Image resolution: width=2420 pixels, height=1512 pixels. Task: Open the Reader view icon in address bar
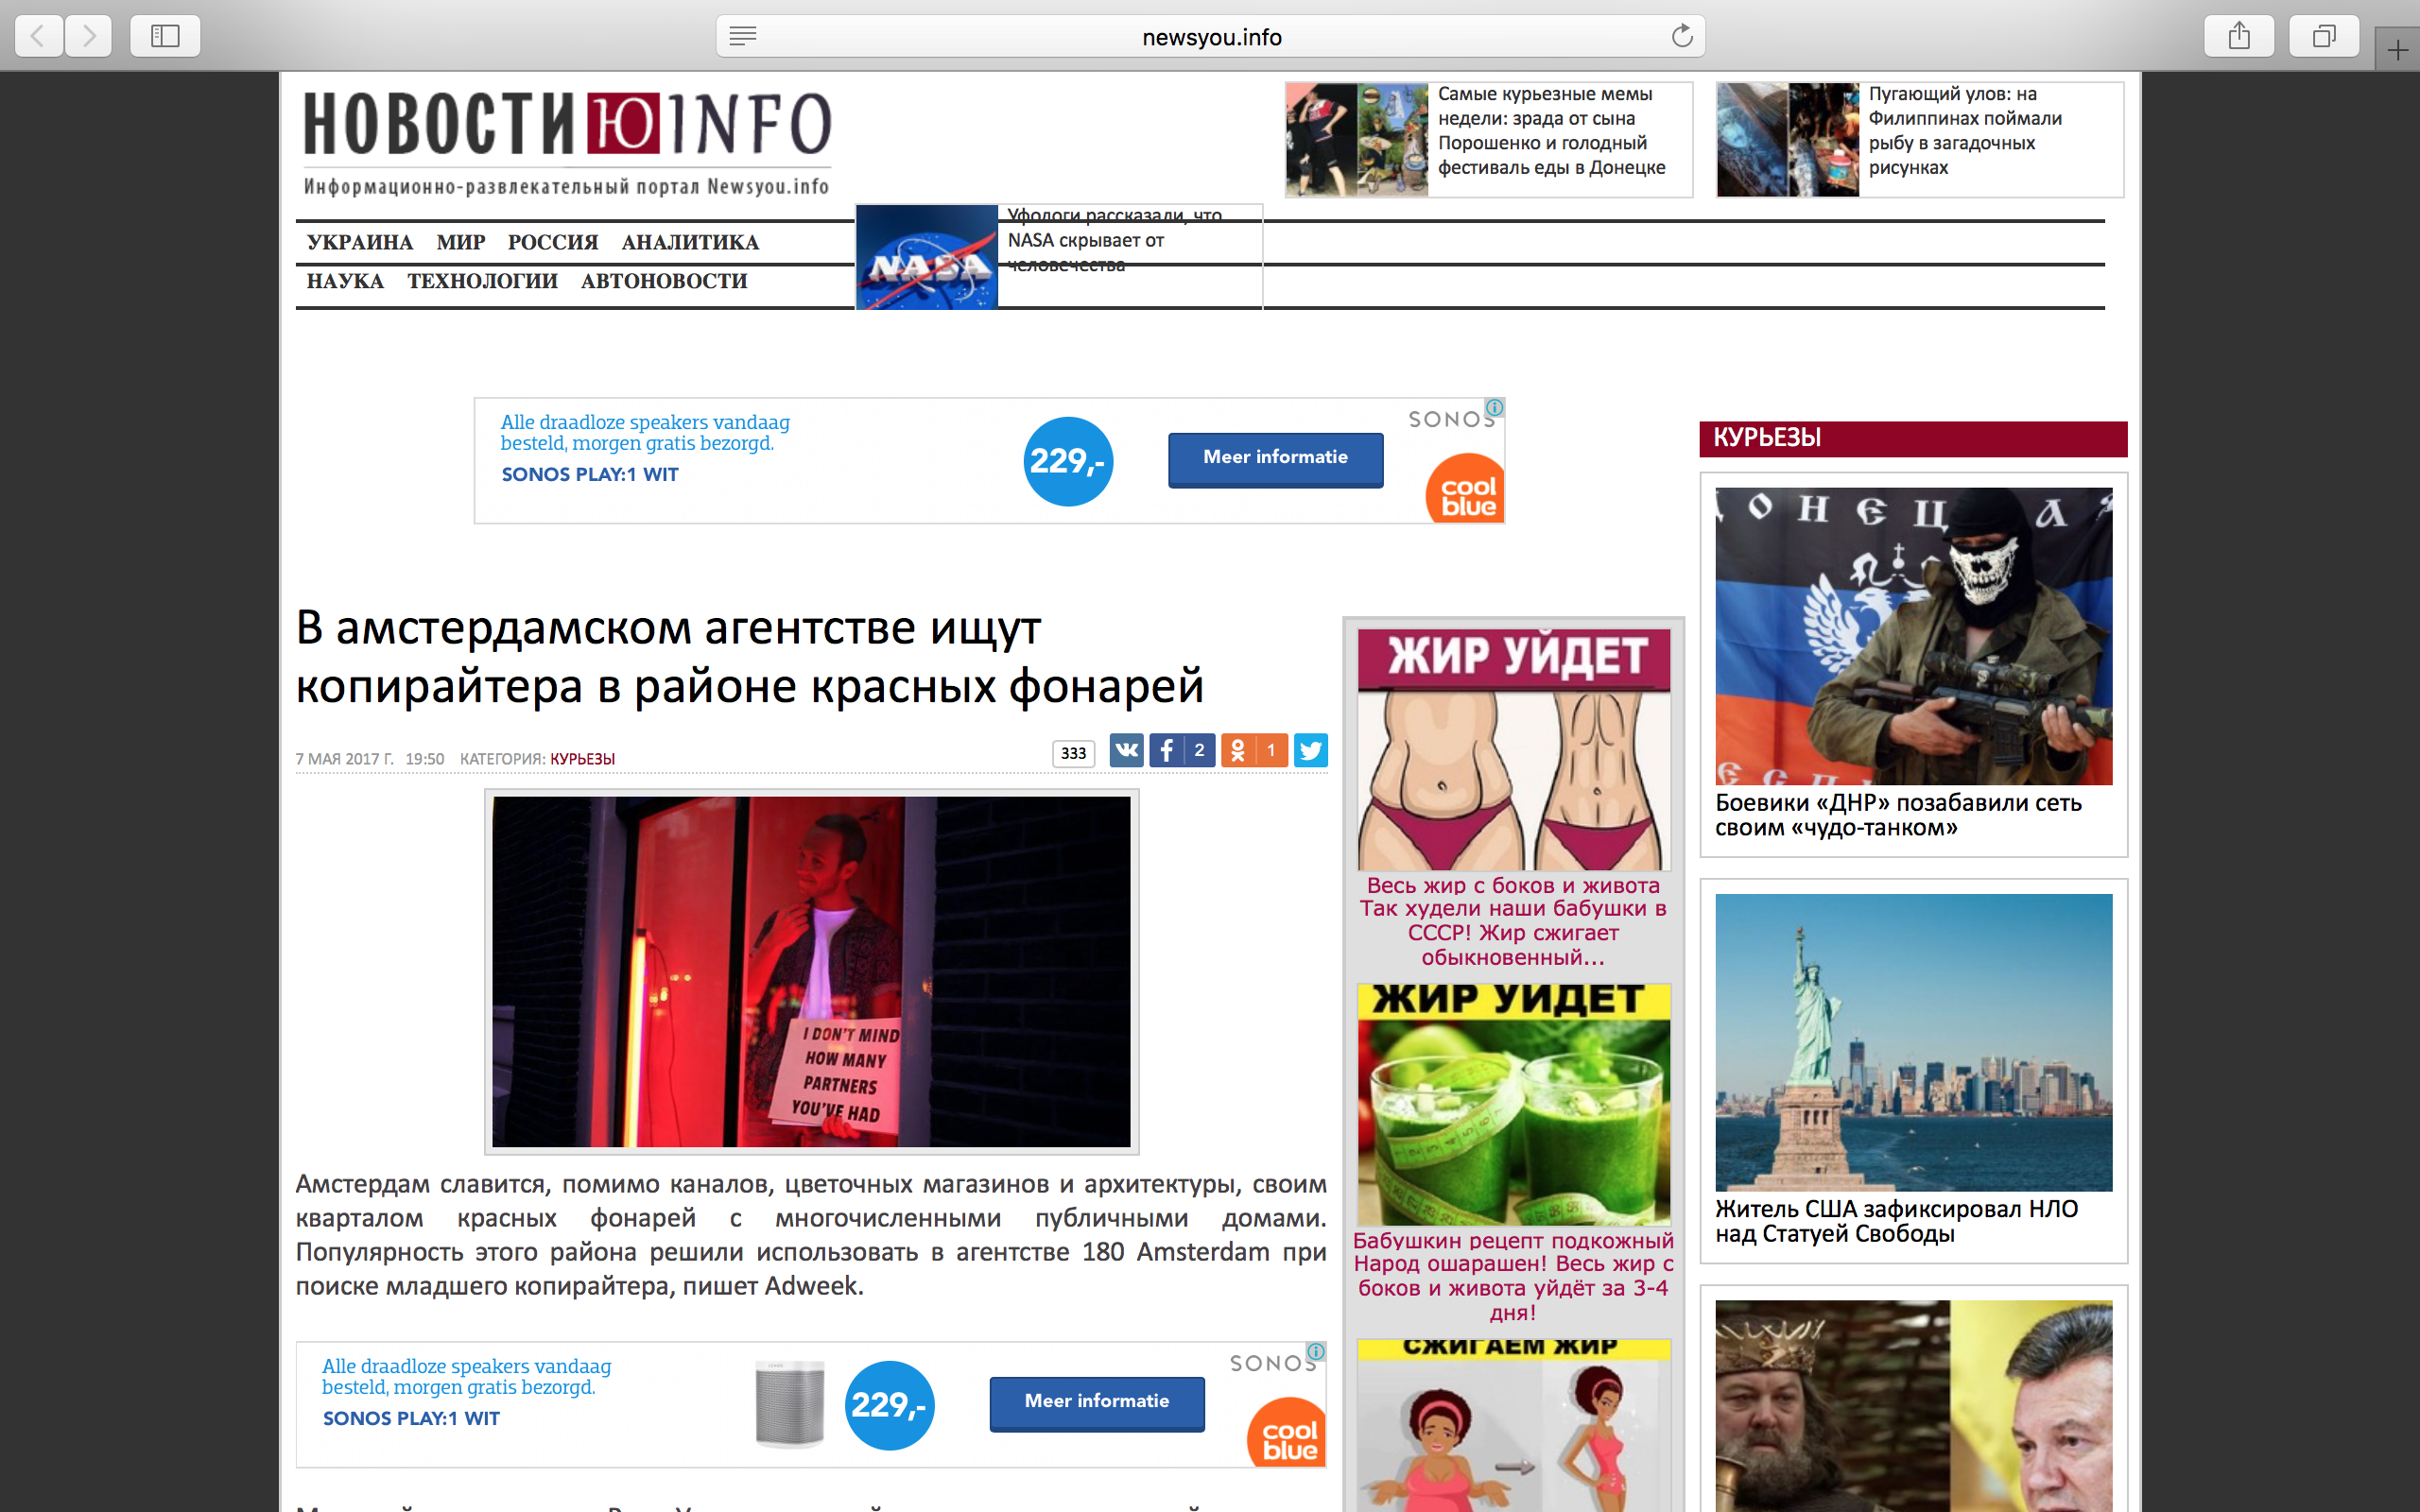742,37
